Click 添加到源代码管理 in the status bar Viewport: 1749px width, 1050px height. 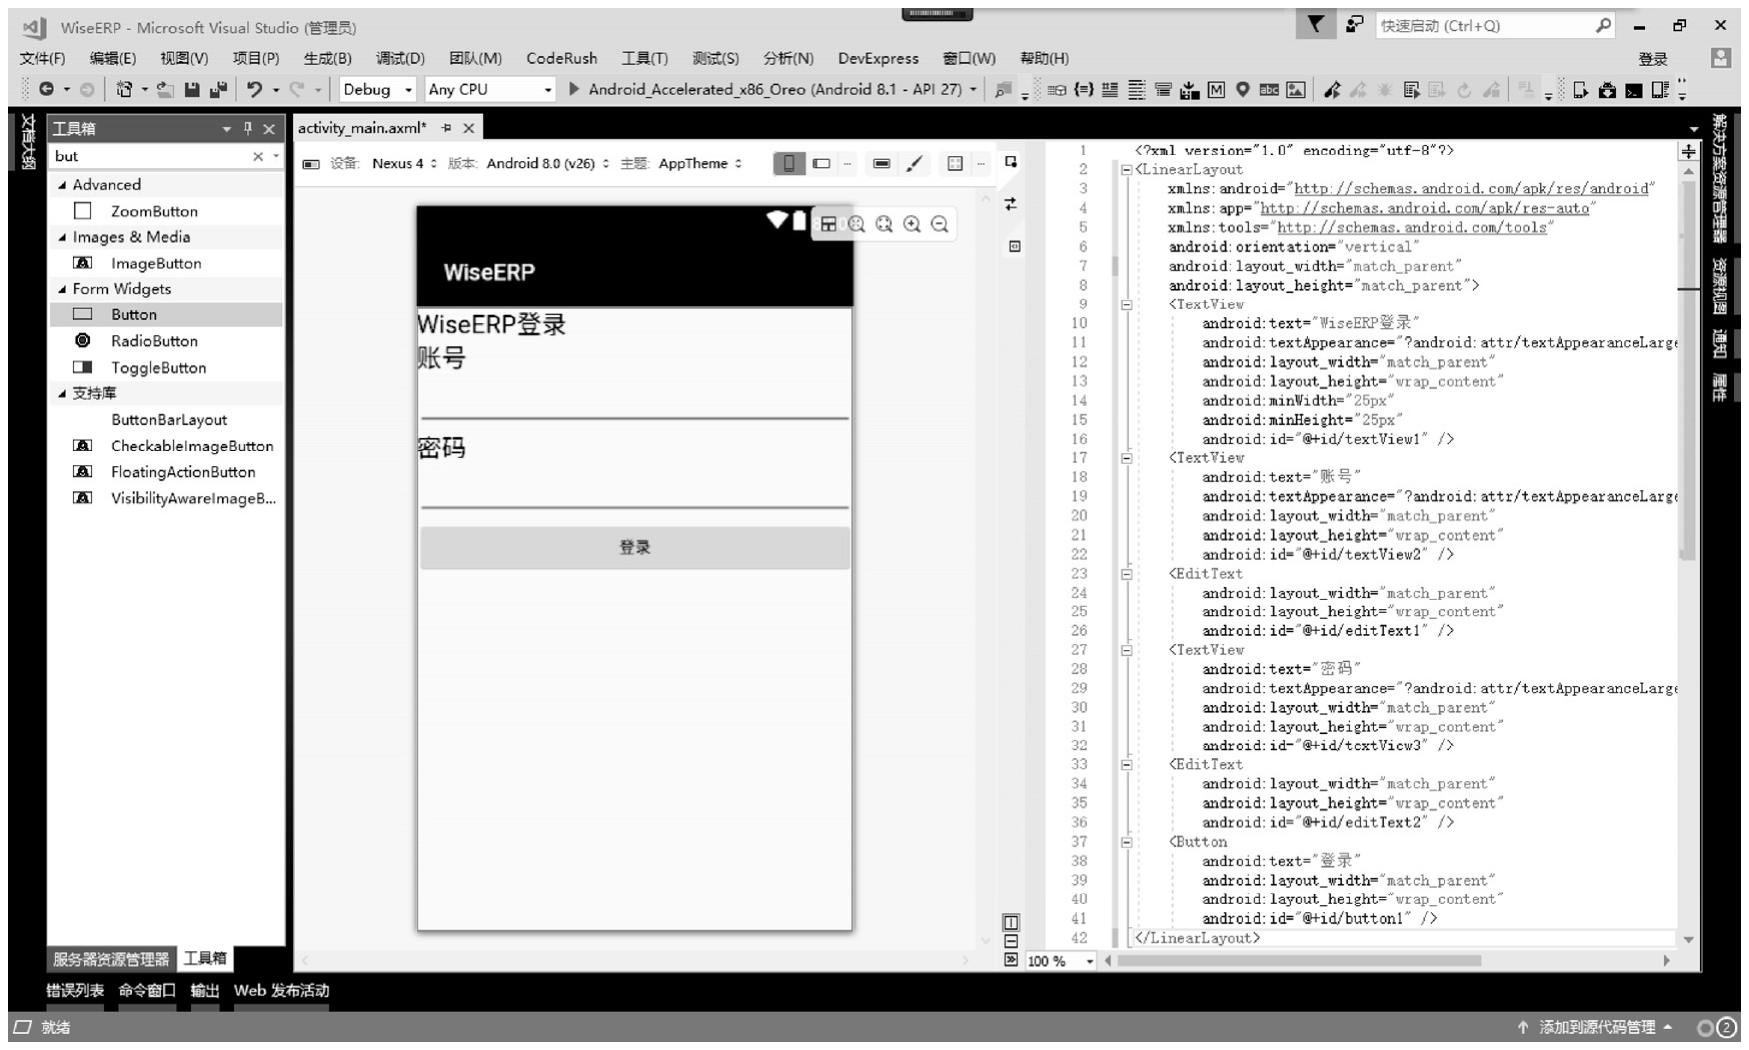1598,1027
